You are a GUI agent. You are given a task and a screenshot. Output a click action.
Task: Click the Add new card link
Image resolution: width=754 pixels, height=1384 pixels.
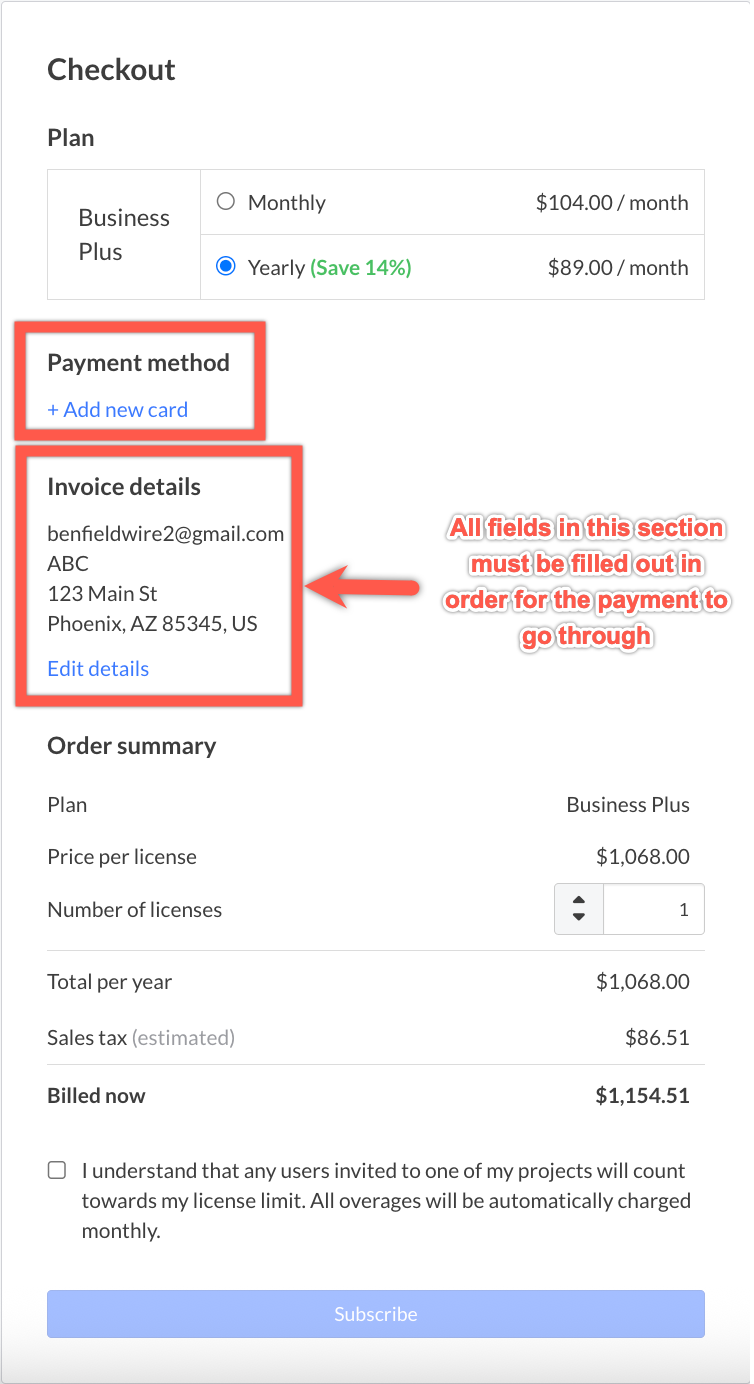(x=118, y=409)
